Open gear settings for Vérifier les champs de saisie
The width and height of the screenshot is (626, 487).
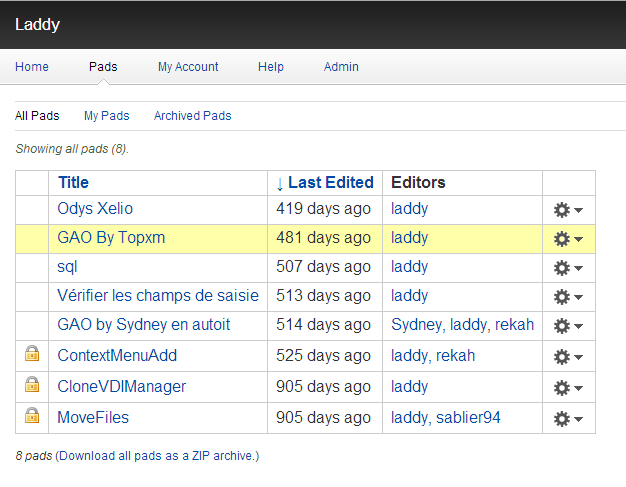pos(568,297)
